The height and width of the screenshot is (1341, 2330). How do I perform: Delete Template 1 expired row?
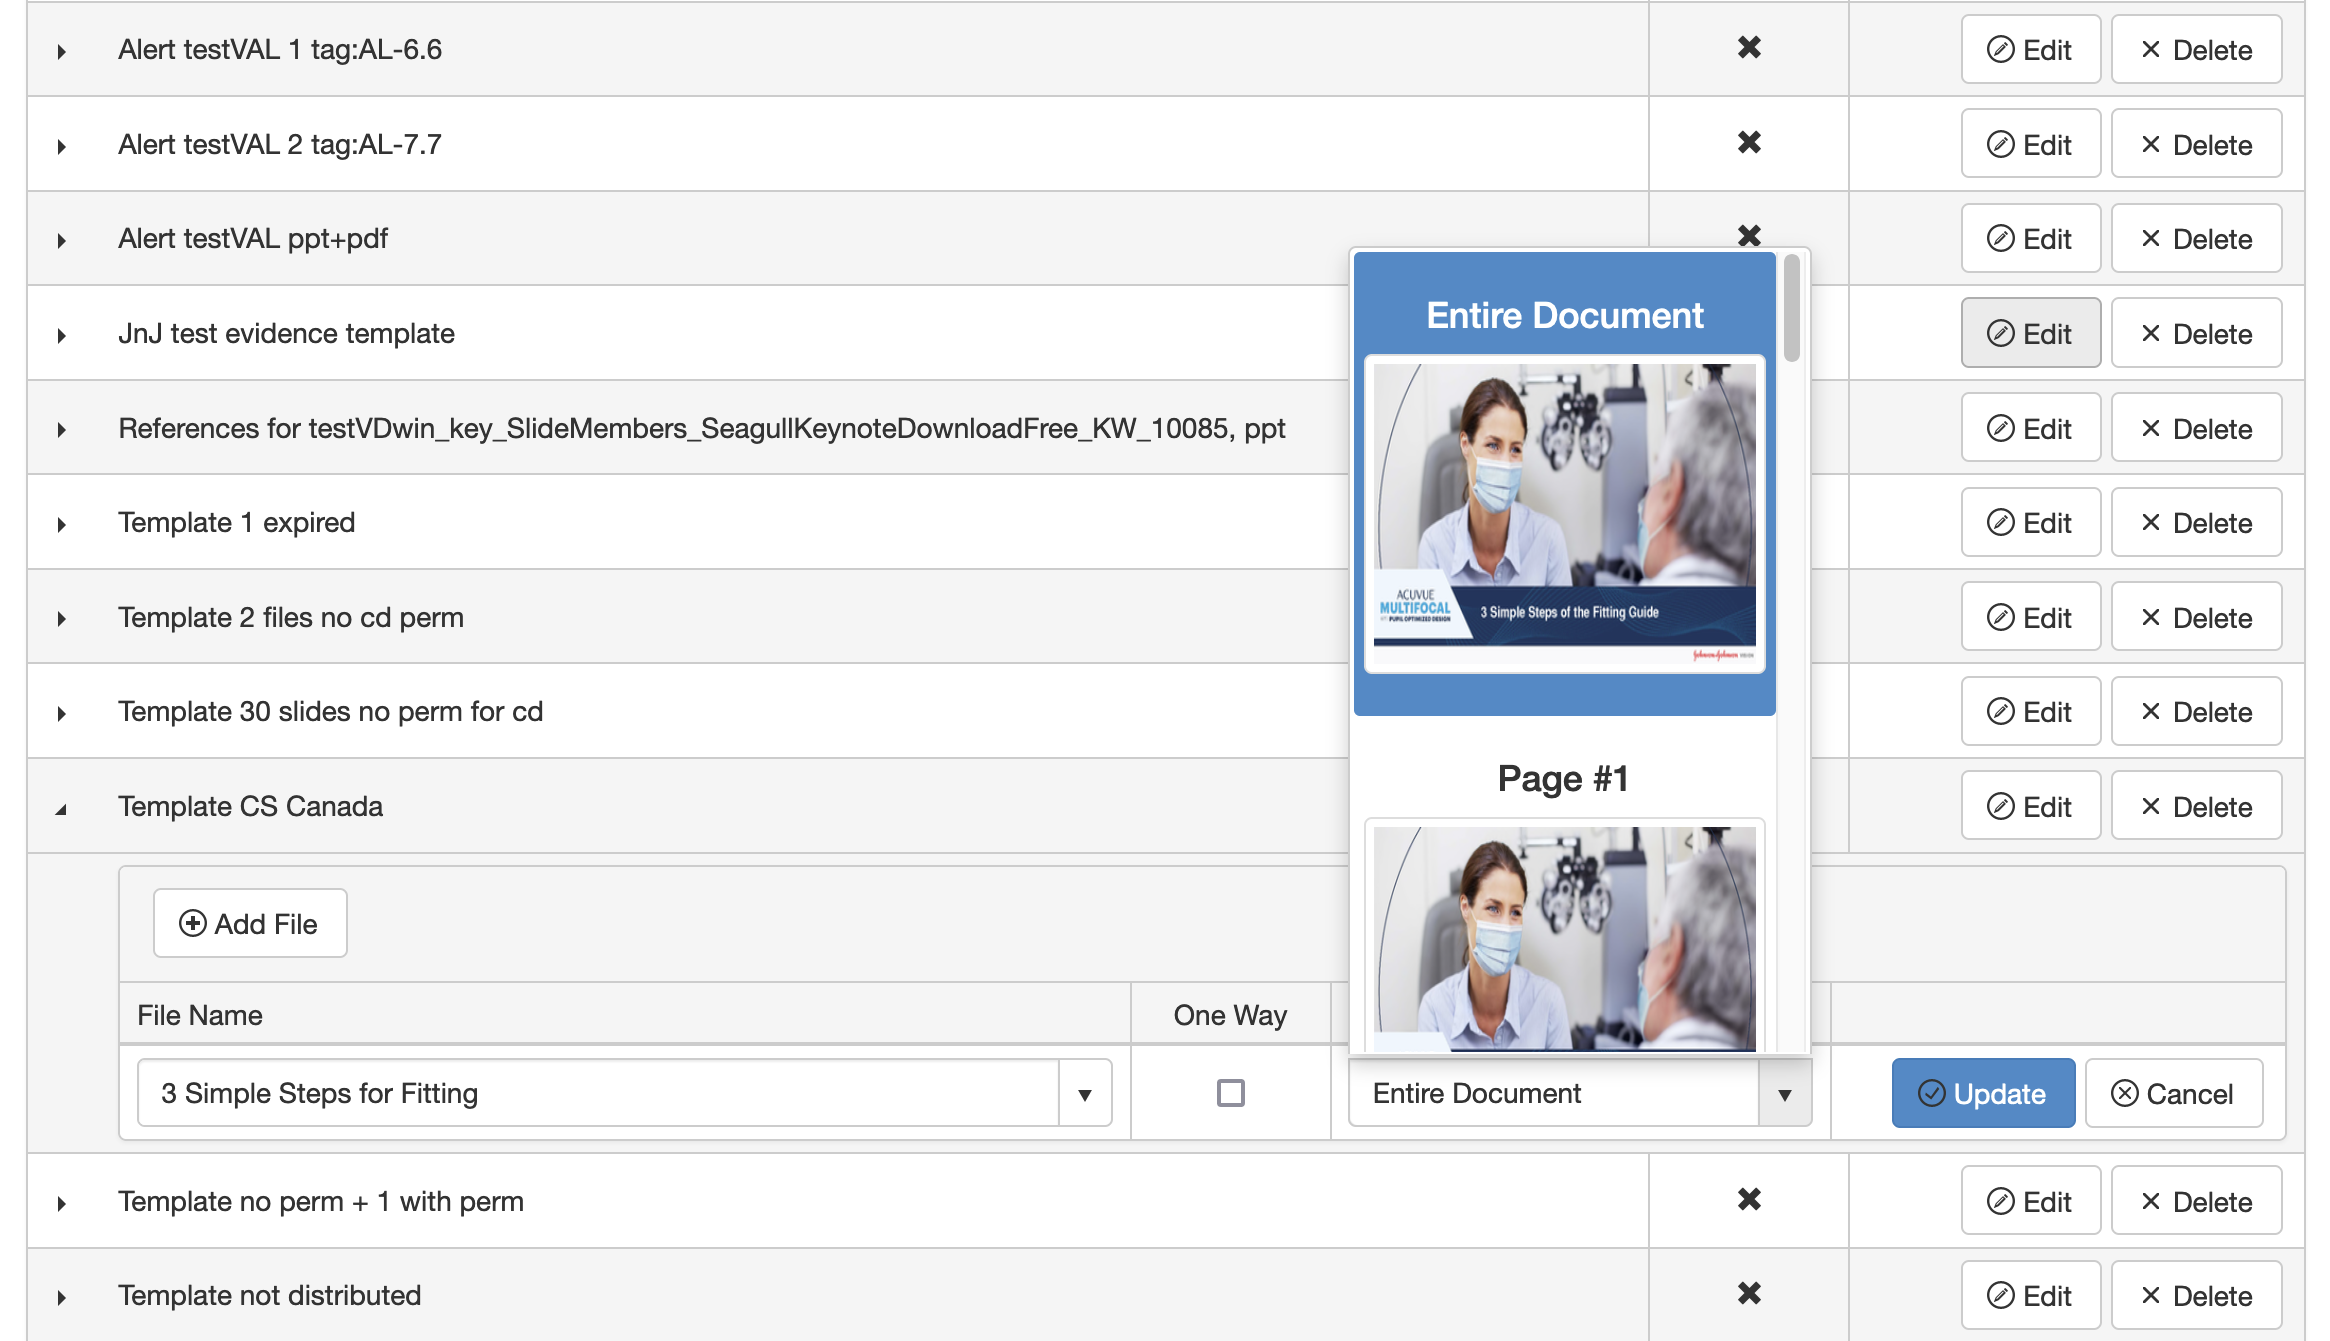pyautogui.click(x=2195, y=523)
